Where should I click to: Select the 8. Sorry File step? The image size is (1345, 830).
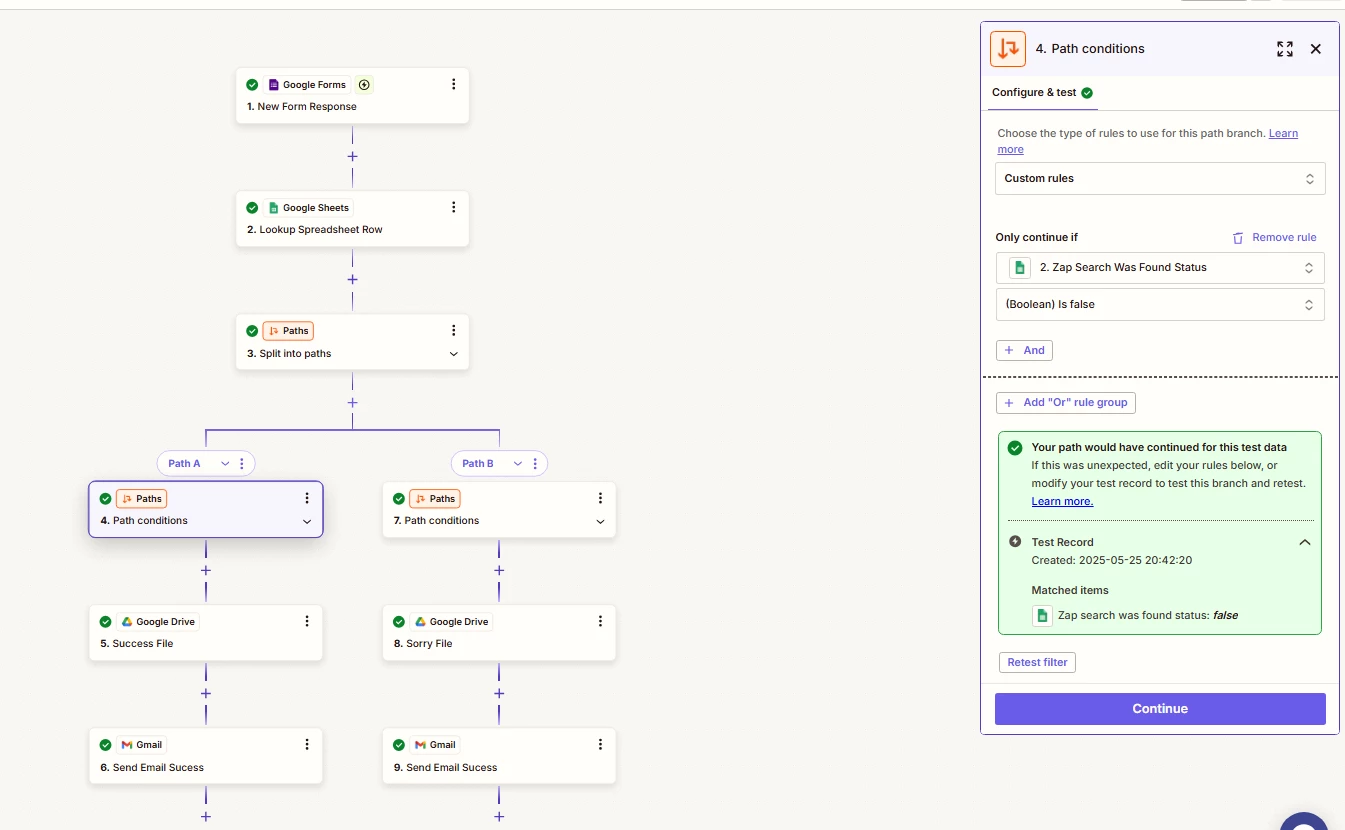click(499, 632)
